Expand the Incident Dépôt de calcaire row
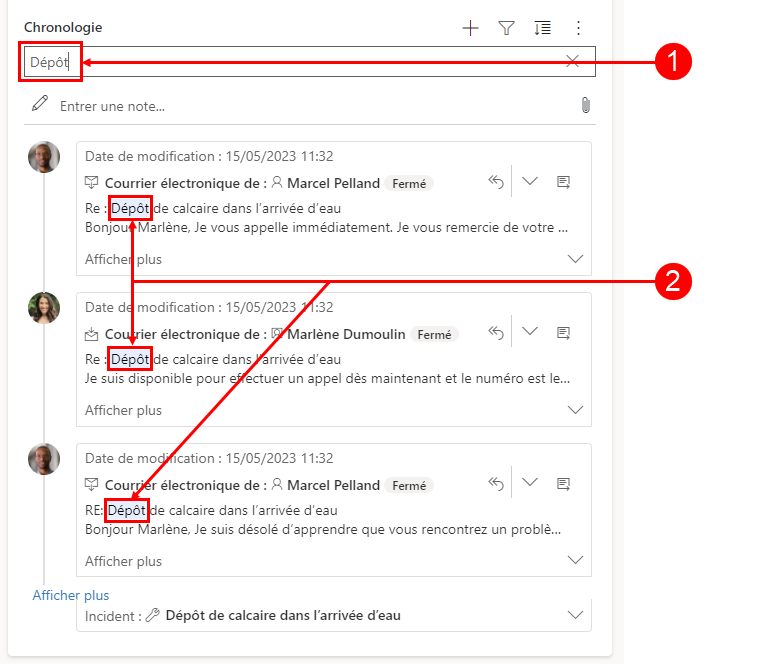Screen dimensions: 769x664 click(x=575, y=615)
